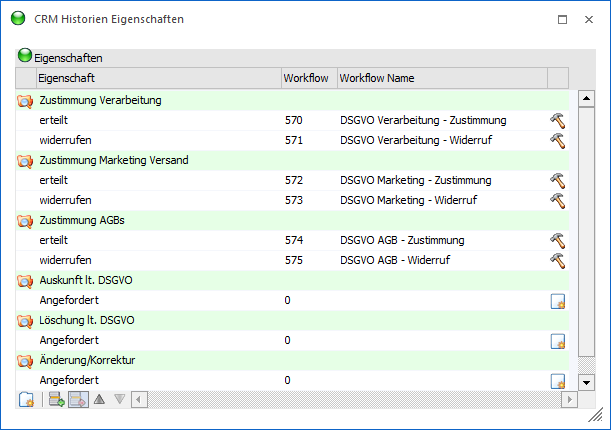Select DSGVO AGB - Zustimmung workflow name cell

pos(415,240)
